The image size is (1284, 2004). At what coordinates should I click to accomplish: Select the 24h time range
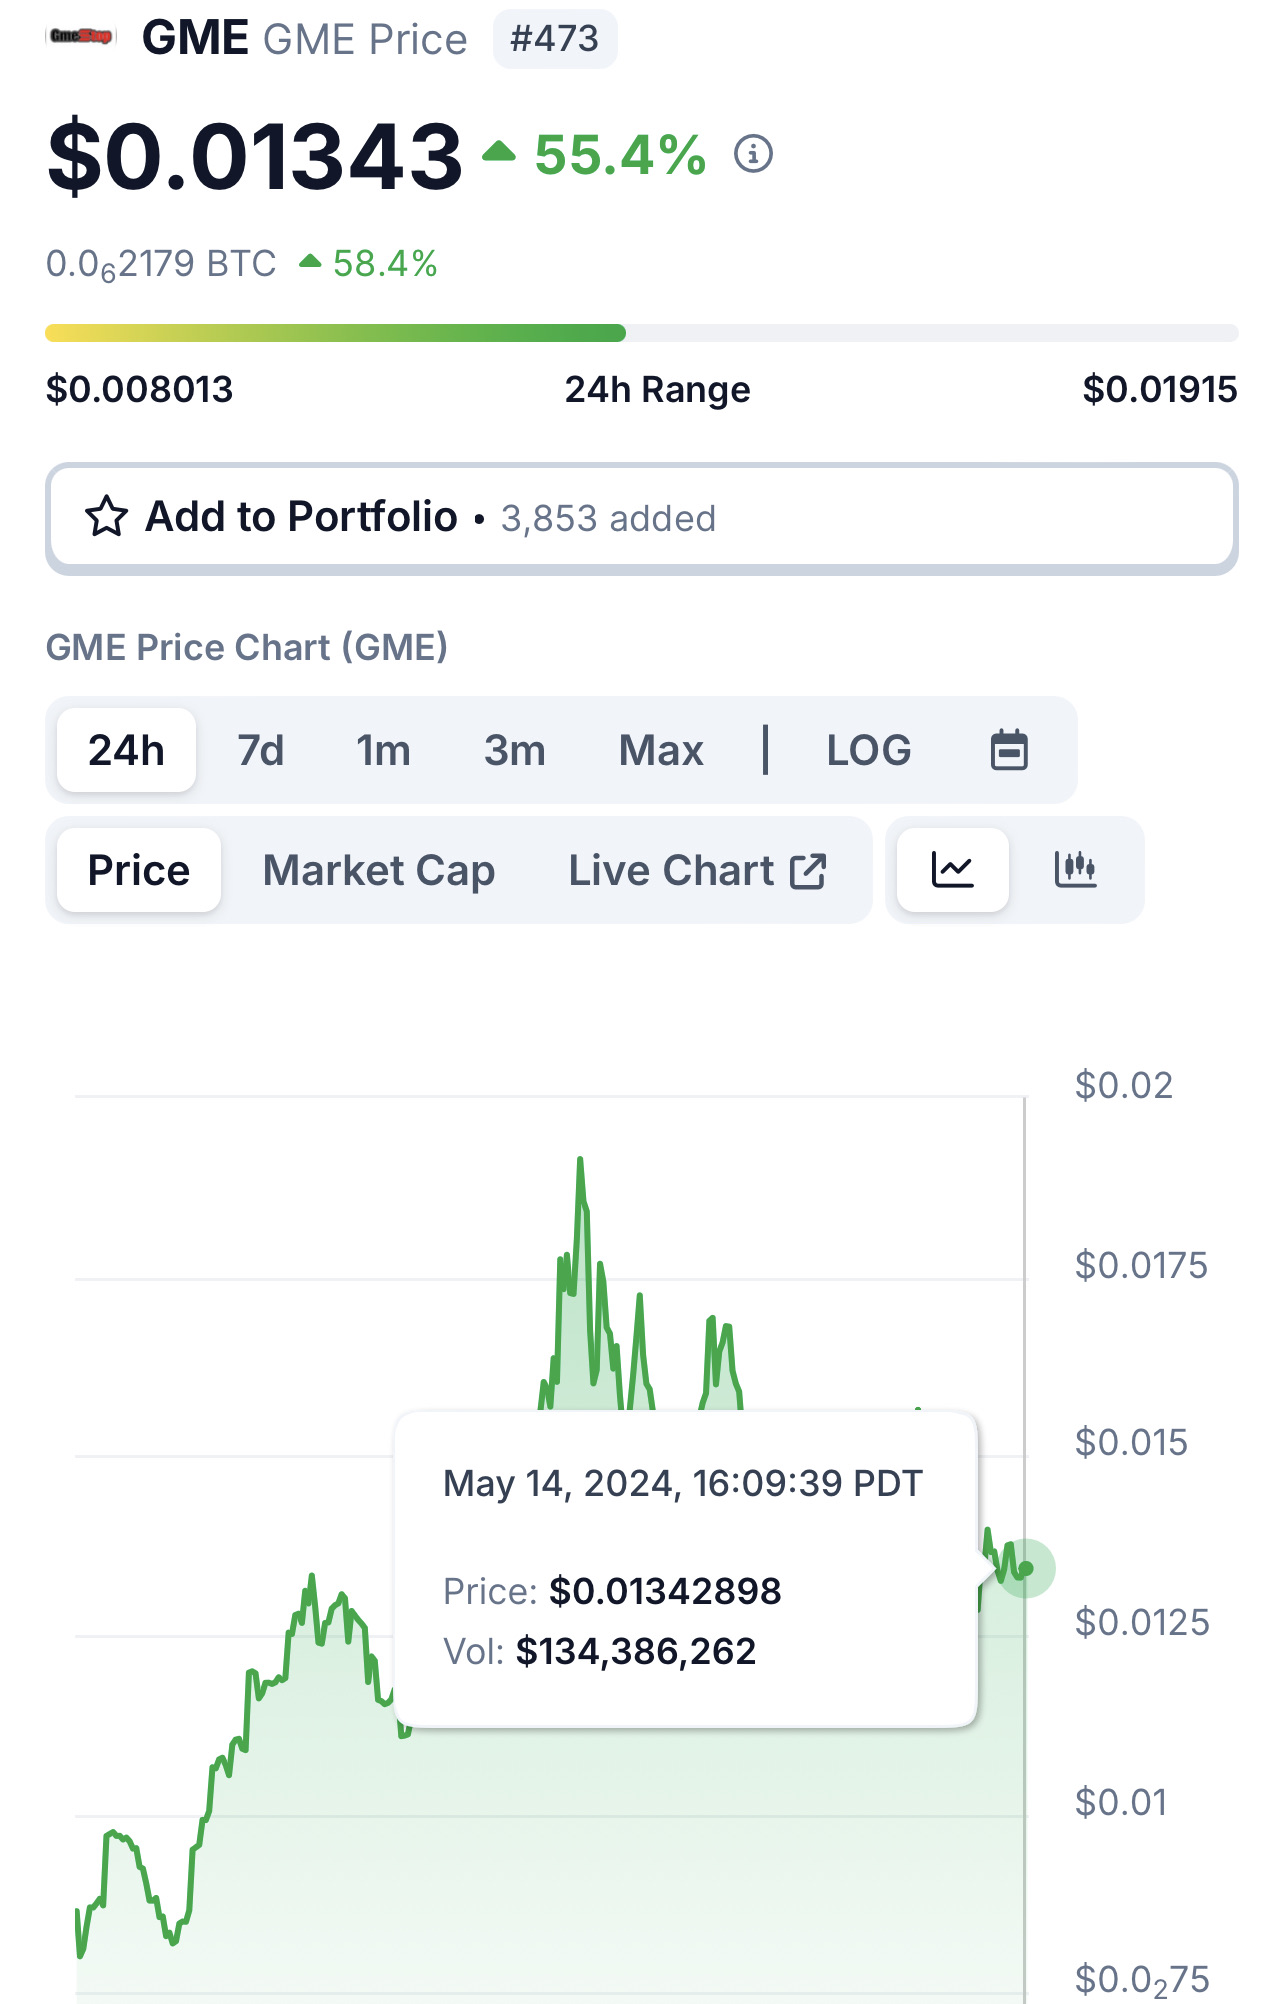point(126,750)
